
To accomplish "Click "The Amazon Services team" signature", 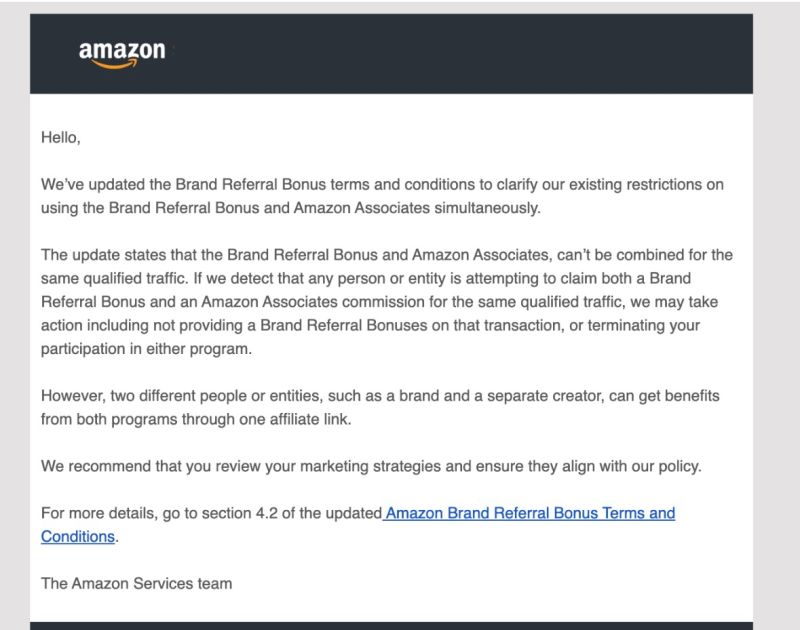I will (x=136, y=582).
